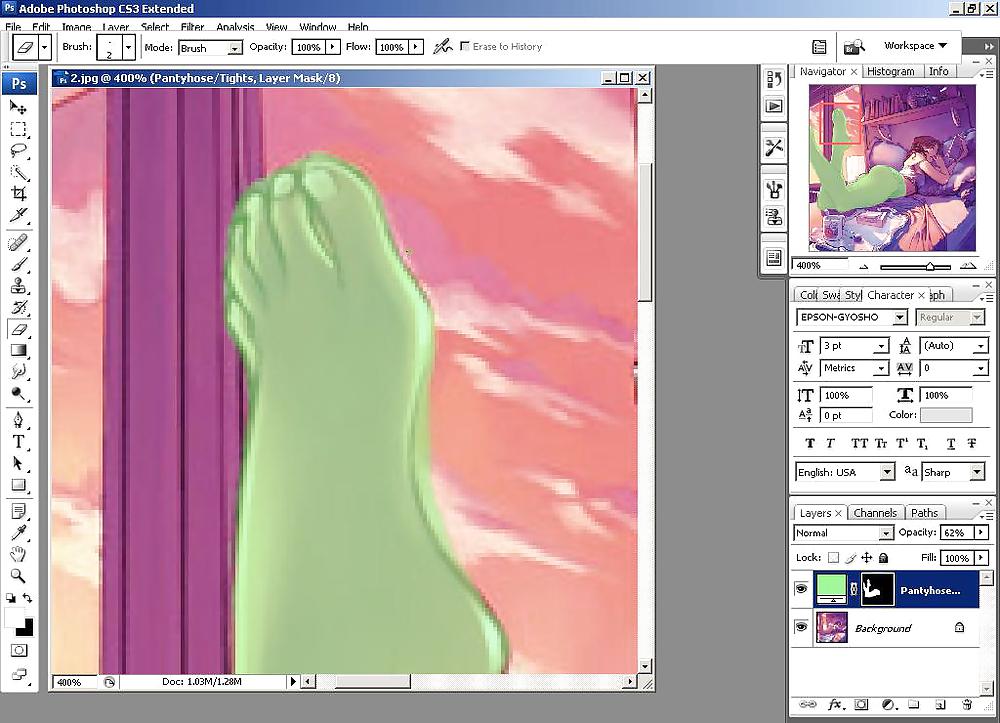The height and width of the screenshot is (723, 1000).
Task: Switch to the Paths tab
Action: (924, 513)
